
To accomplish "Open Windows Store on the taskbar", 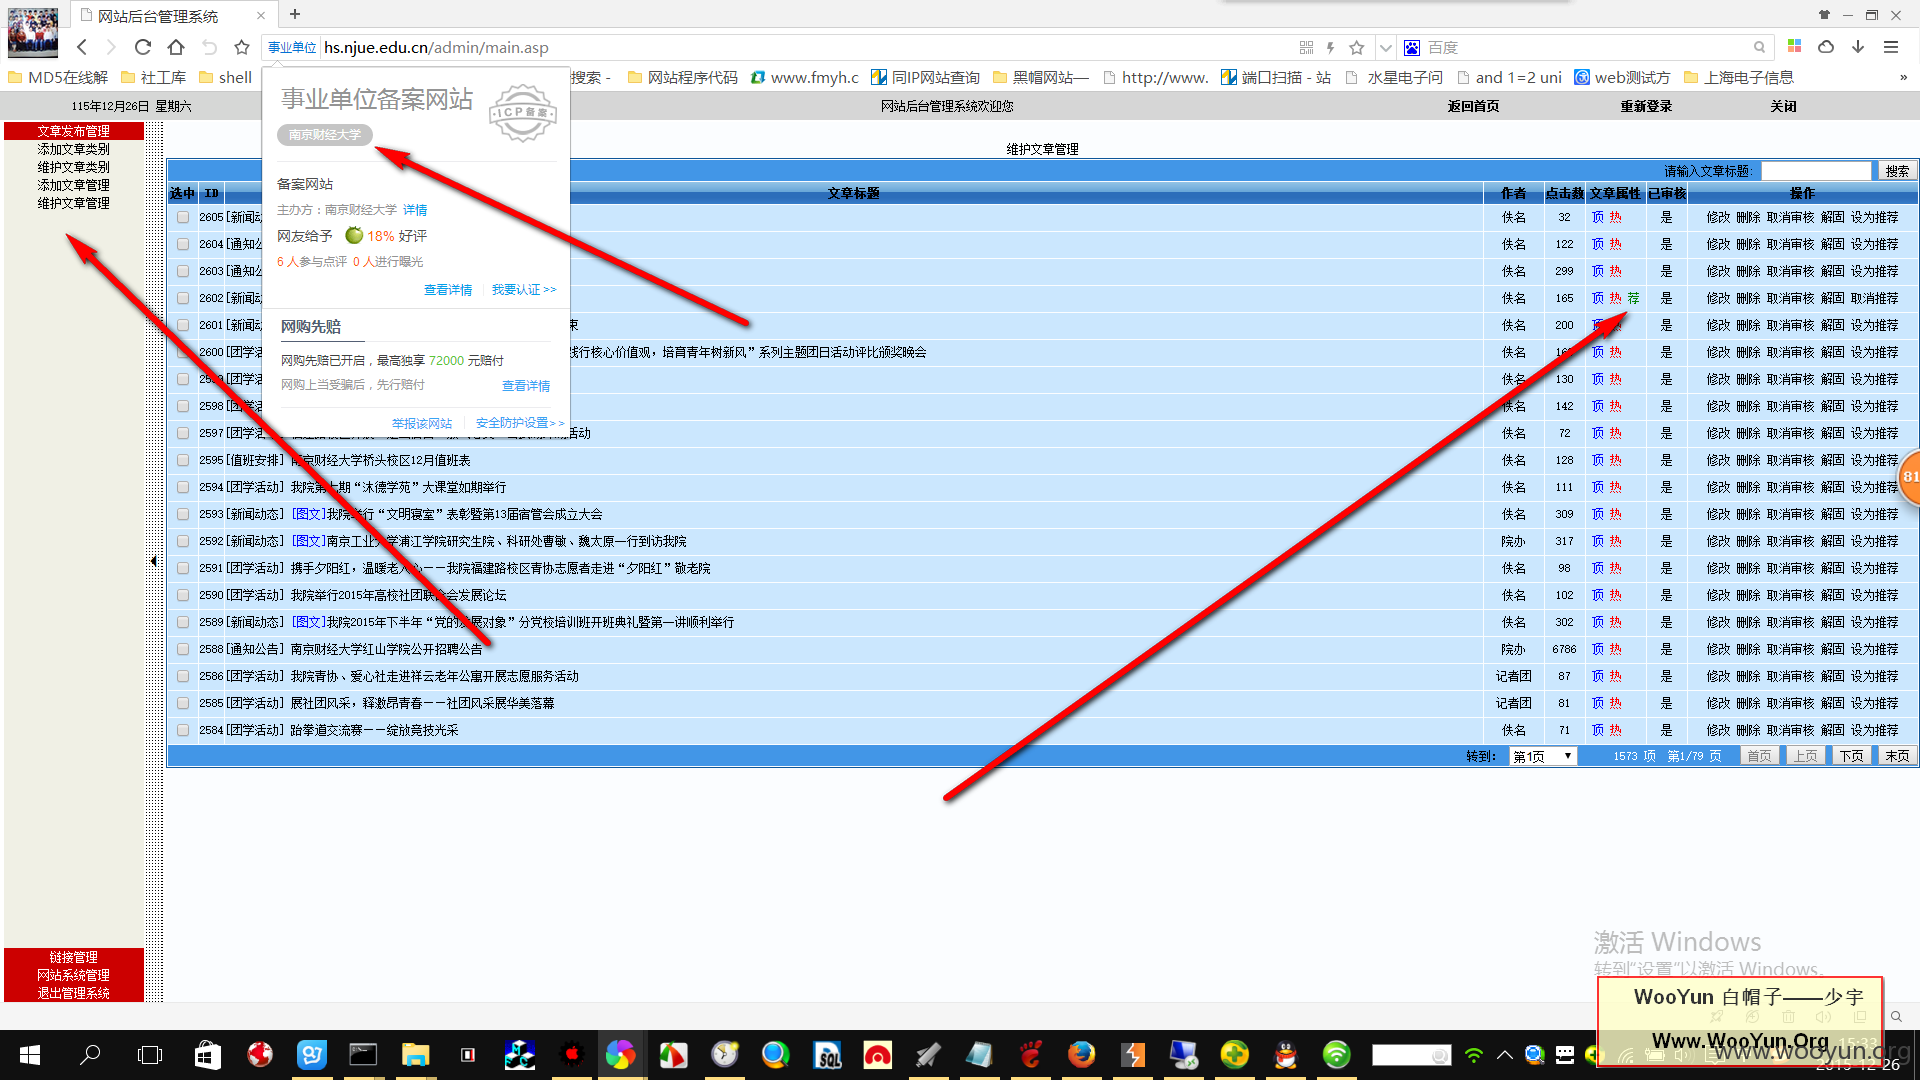I will tap(208, 1054).
